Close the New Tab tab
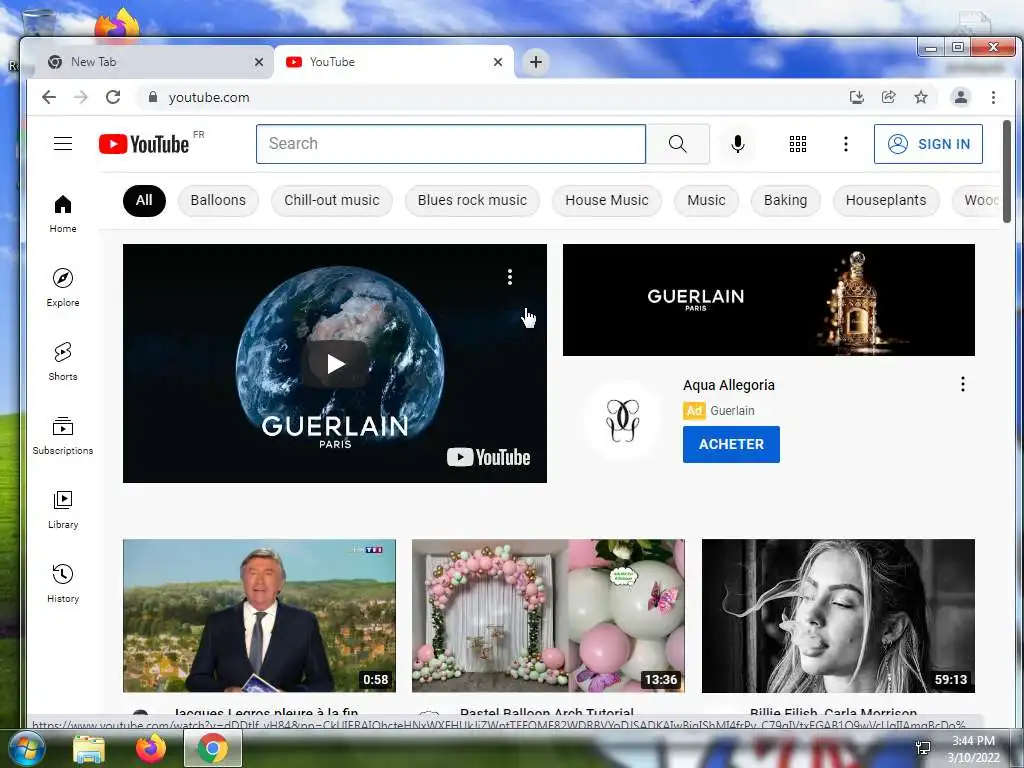This screenshot has height=768, width=1024. click(x=259, y=62)
